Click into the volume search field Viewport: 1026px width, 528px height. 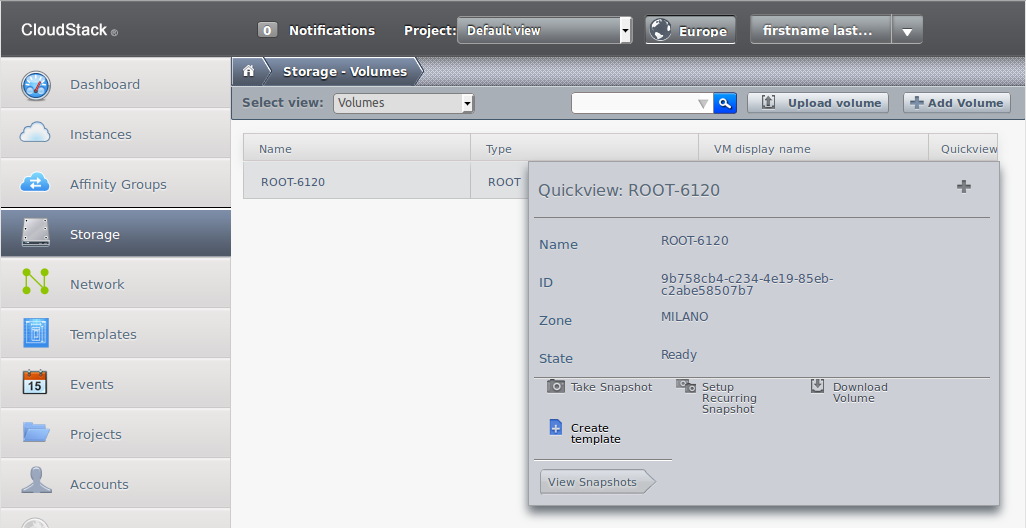(x=633, y=103)
